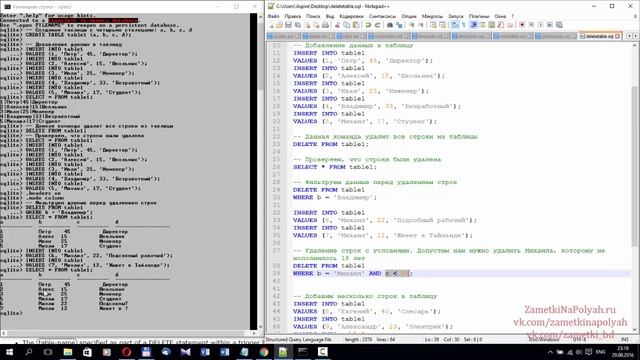Image resolution: width=640 pixels, height=360 pixels.
Task: Click the 'WHERE b =' text on line 39
Action: pyautogui.click(x=311, y=273)
